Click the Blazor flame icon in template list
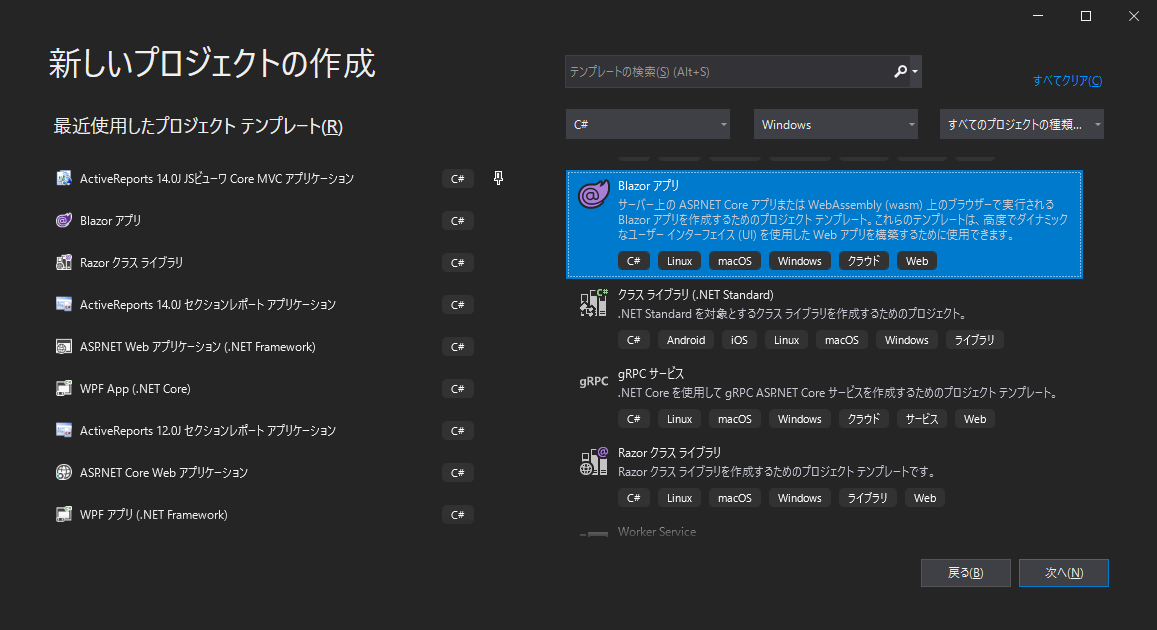The height and width of the screenshot is (630, 1157). point(594,194)
